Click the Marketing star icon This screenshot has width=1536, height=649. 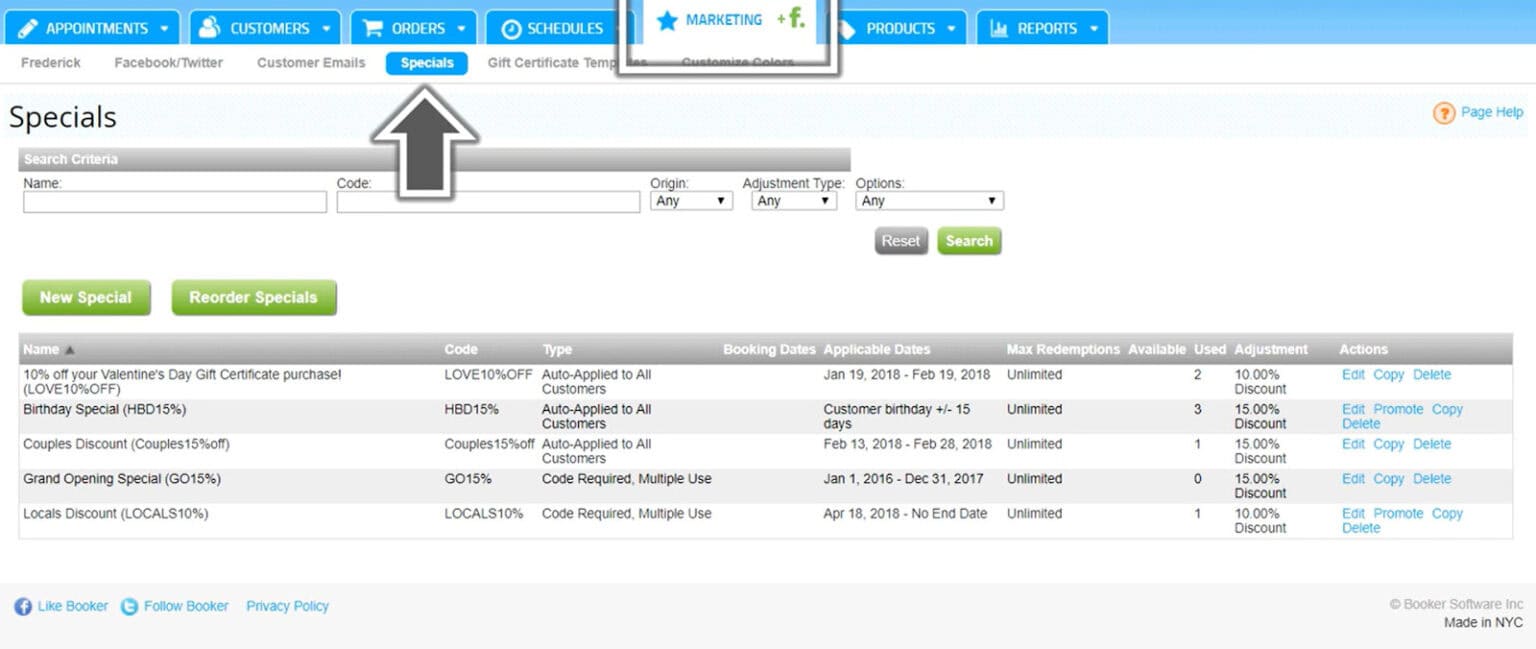(667, 19)
